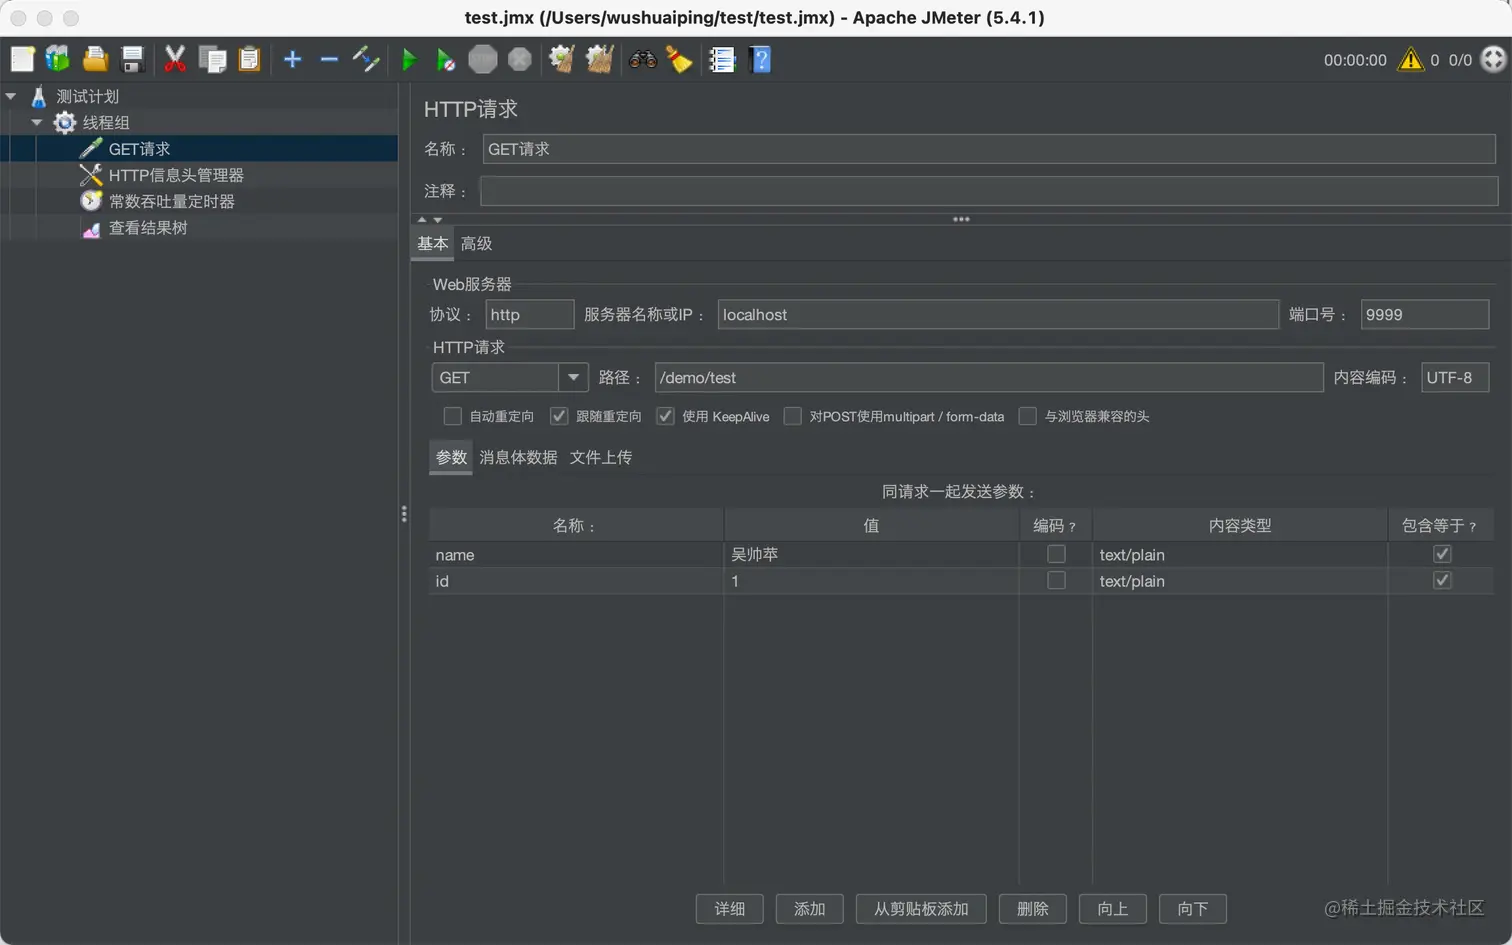
Task: Paste from clipboard icon
Action: coord(249,60)
